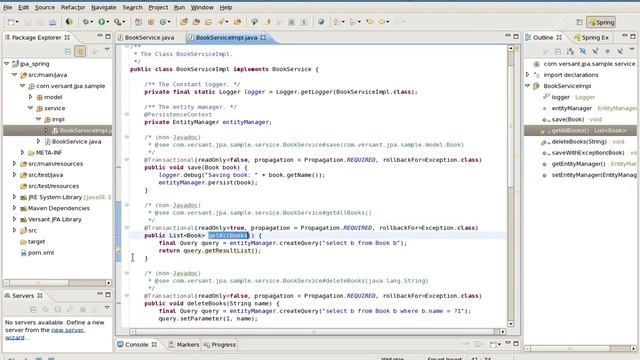Collapse All in Package Explorer toolbar
This screenshot has width=640, height=360.
coord(68,51)
